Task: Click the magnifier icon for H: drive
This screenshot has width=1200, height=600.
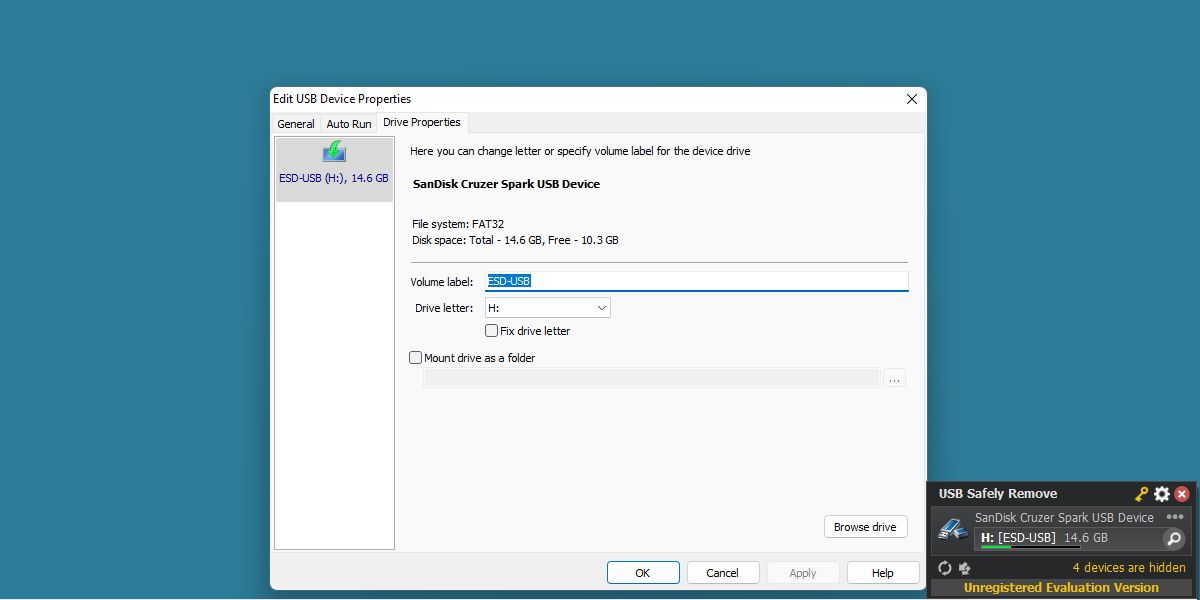Action: pyautogui.click(x=1174, y=539)
